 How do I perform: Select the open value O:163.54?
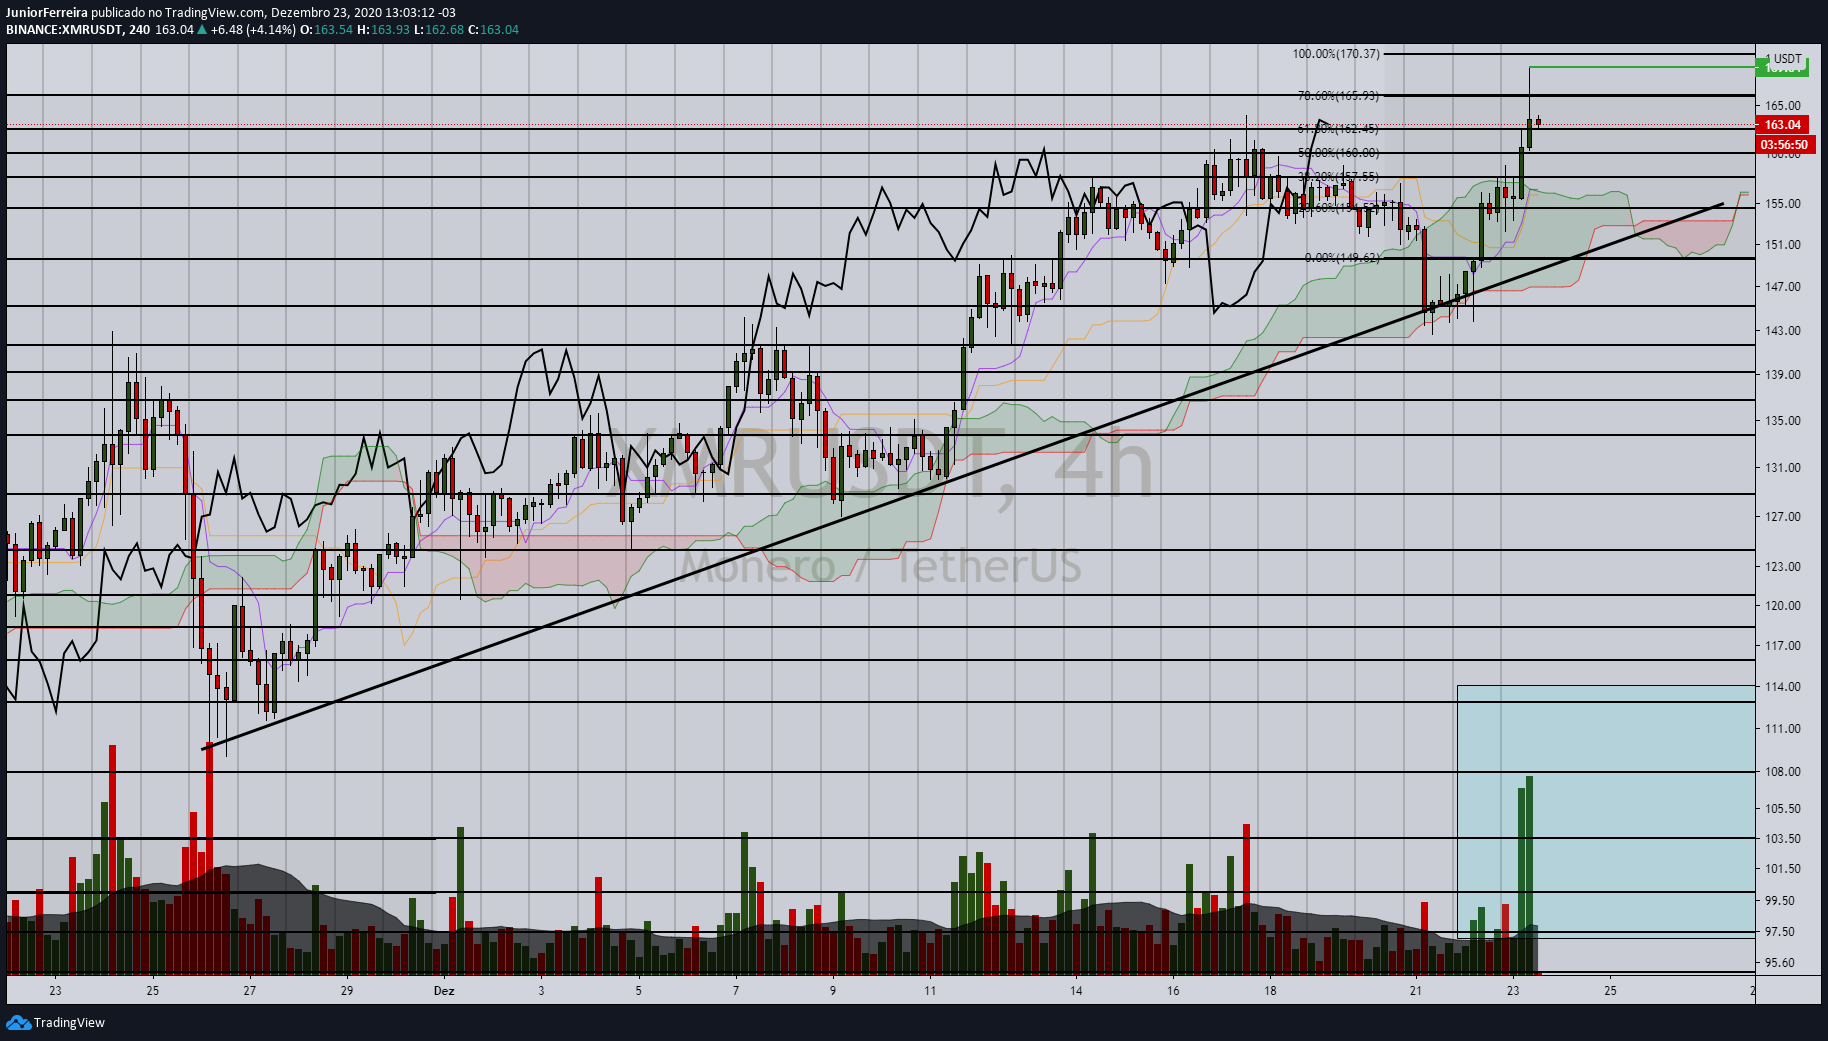327,30
